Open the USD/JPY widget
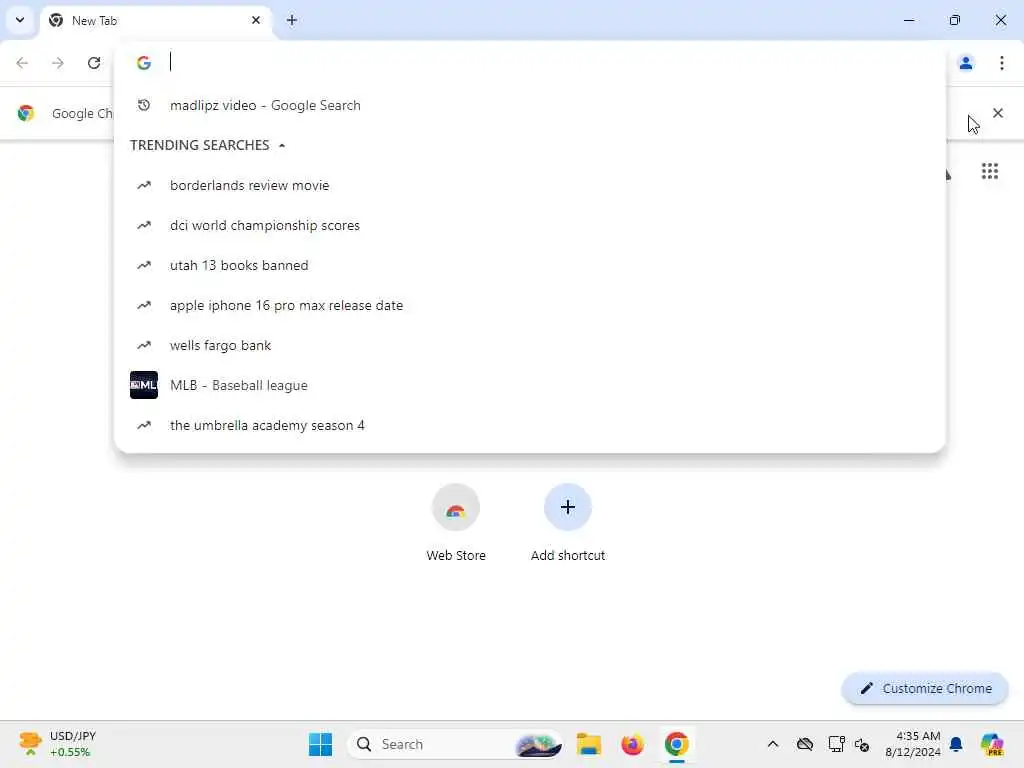 (57, 744)
